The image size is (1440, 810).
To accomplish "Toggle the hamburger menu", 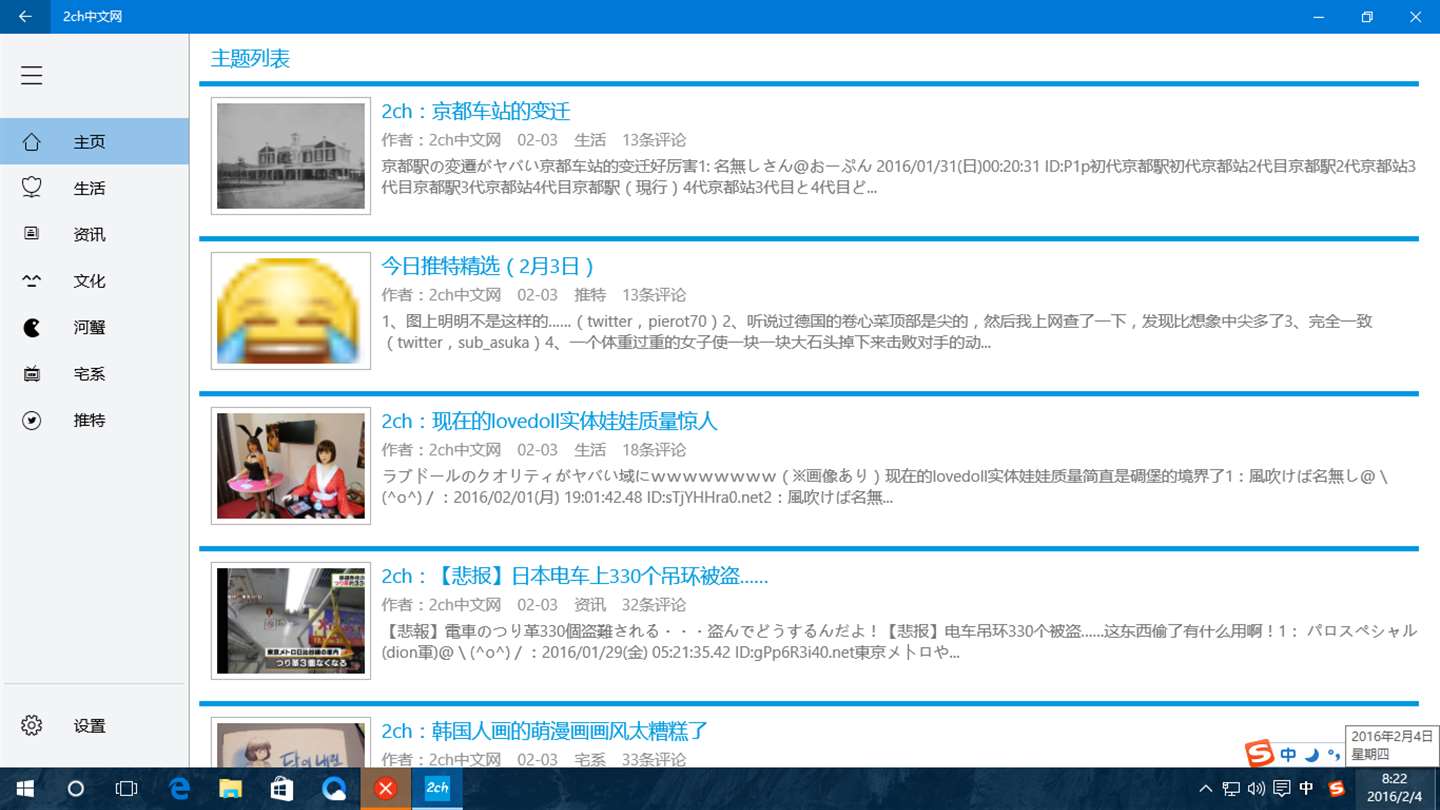I will click(32, 75).
